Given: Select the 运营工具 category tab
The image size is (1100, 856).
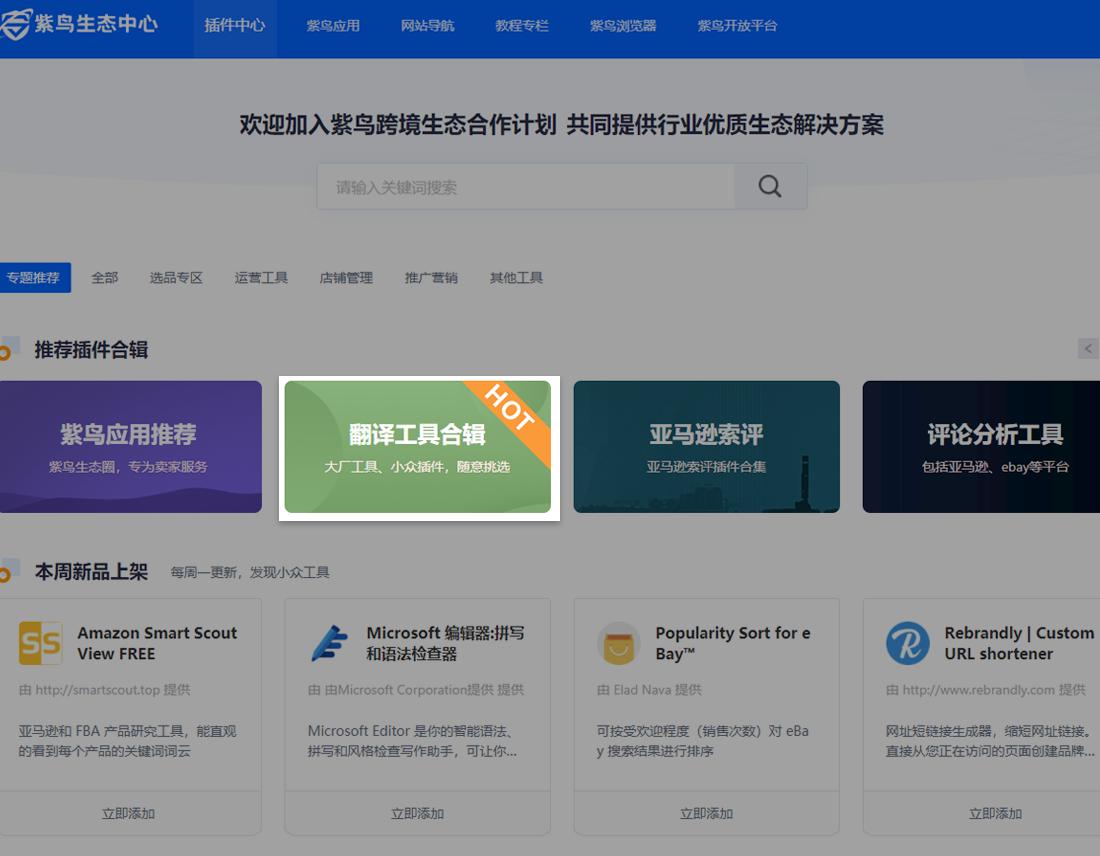Looking at the screenshot, I should pyautogui.click(x=260, y=277).
